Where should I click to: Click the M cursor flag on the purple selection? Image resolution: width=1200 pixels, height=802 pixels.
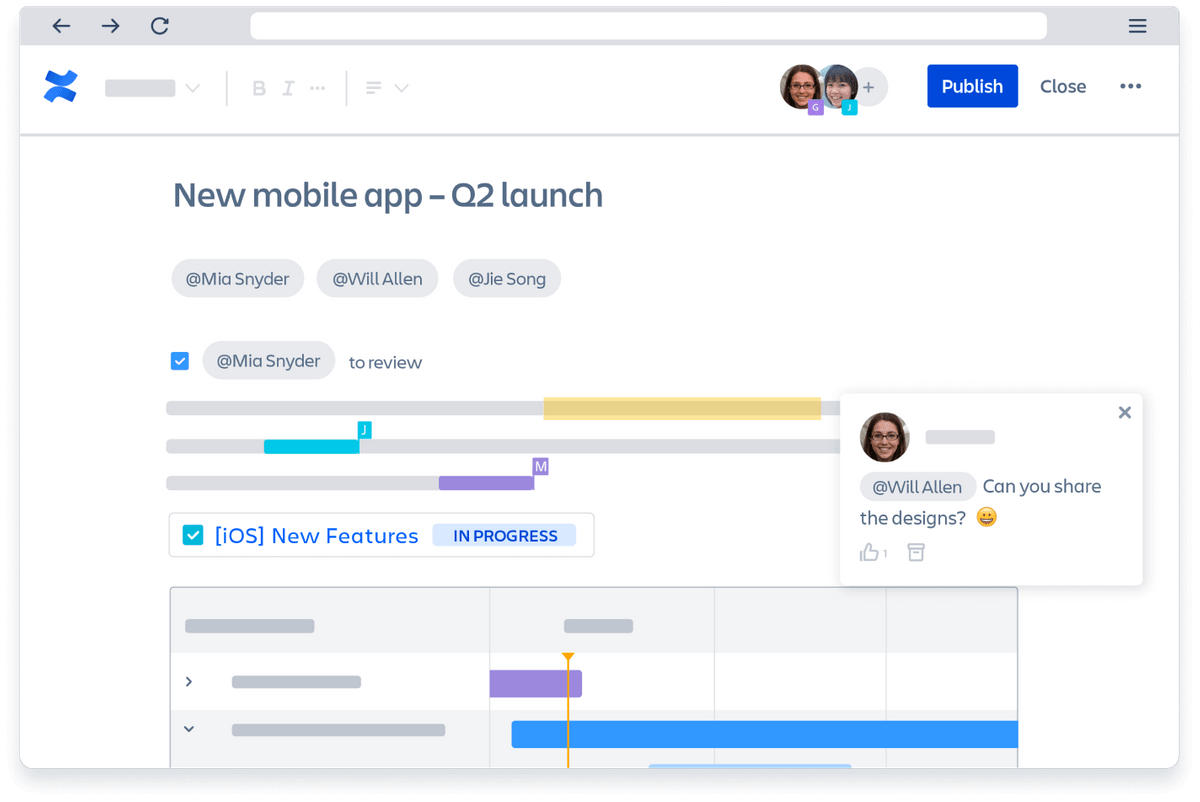(540, 467)
